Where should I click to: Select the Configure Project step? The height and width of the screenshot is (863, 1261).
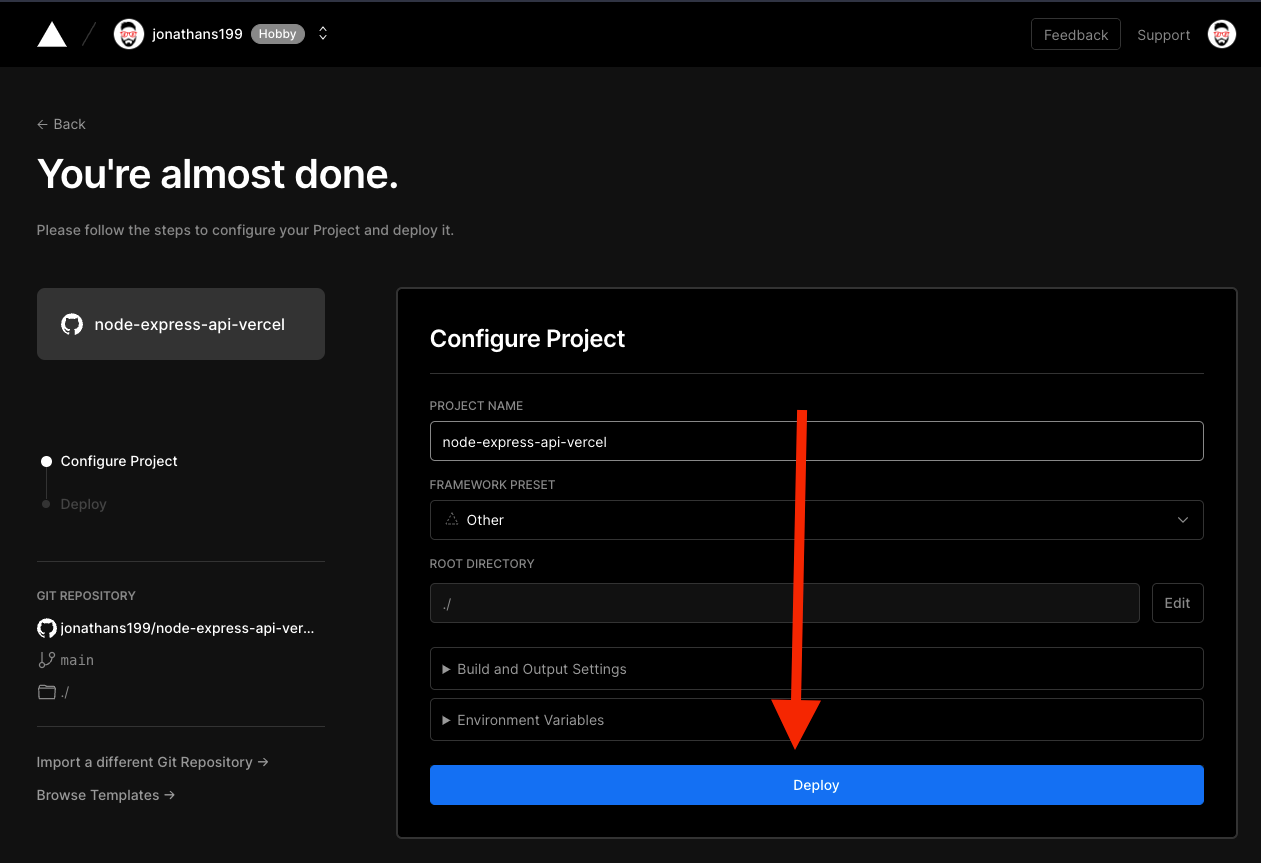point(118,461)
